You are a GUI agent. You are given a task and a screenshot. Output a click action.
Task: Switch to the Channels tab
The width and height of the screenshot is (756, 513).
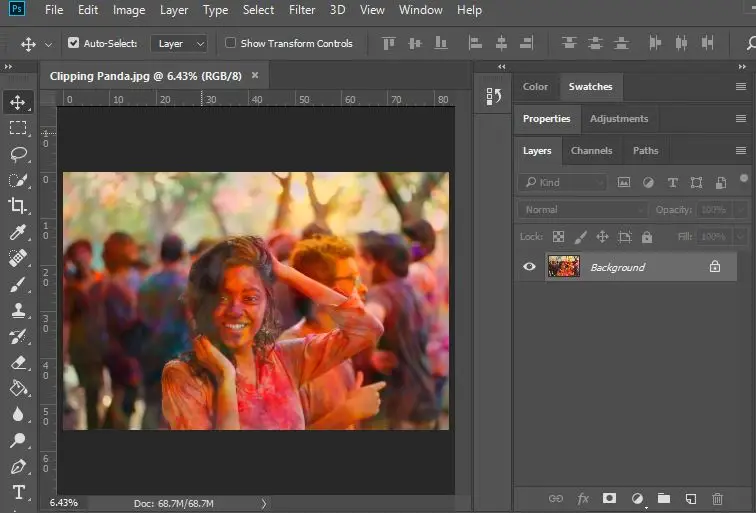pos(591,150)
